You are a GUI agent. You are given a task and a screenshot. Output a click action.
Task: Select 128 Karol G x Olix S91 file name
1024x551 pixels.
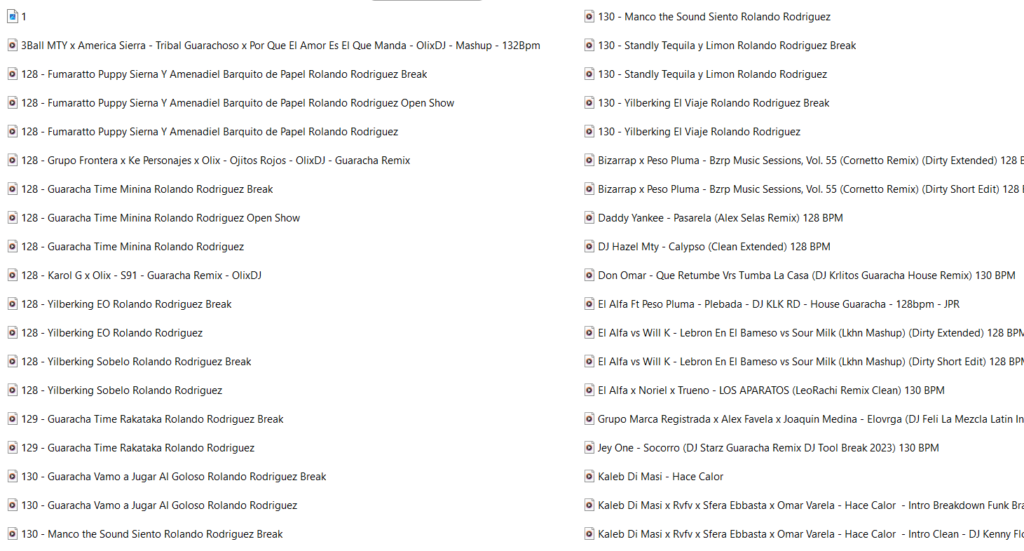(141, 276)
